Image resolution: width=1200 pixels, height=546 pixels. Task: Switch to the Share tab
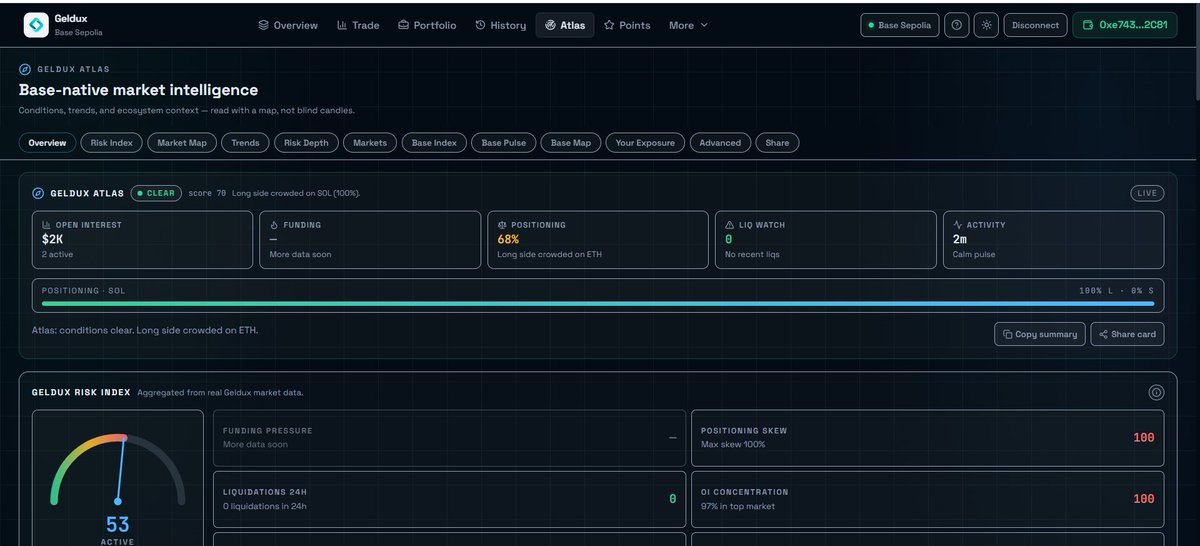coord(777,143)
